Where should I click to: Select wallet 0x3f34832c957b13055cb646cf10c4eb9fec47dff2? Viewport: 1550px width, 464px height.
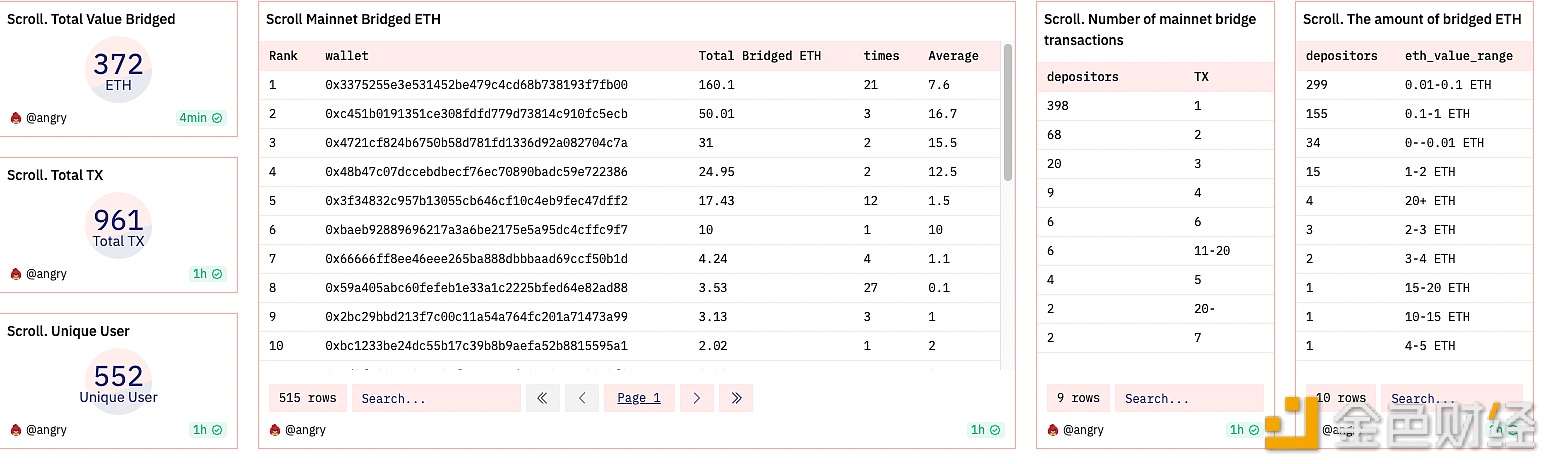coord(476,201)
